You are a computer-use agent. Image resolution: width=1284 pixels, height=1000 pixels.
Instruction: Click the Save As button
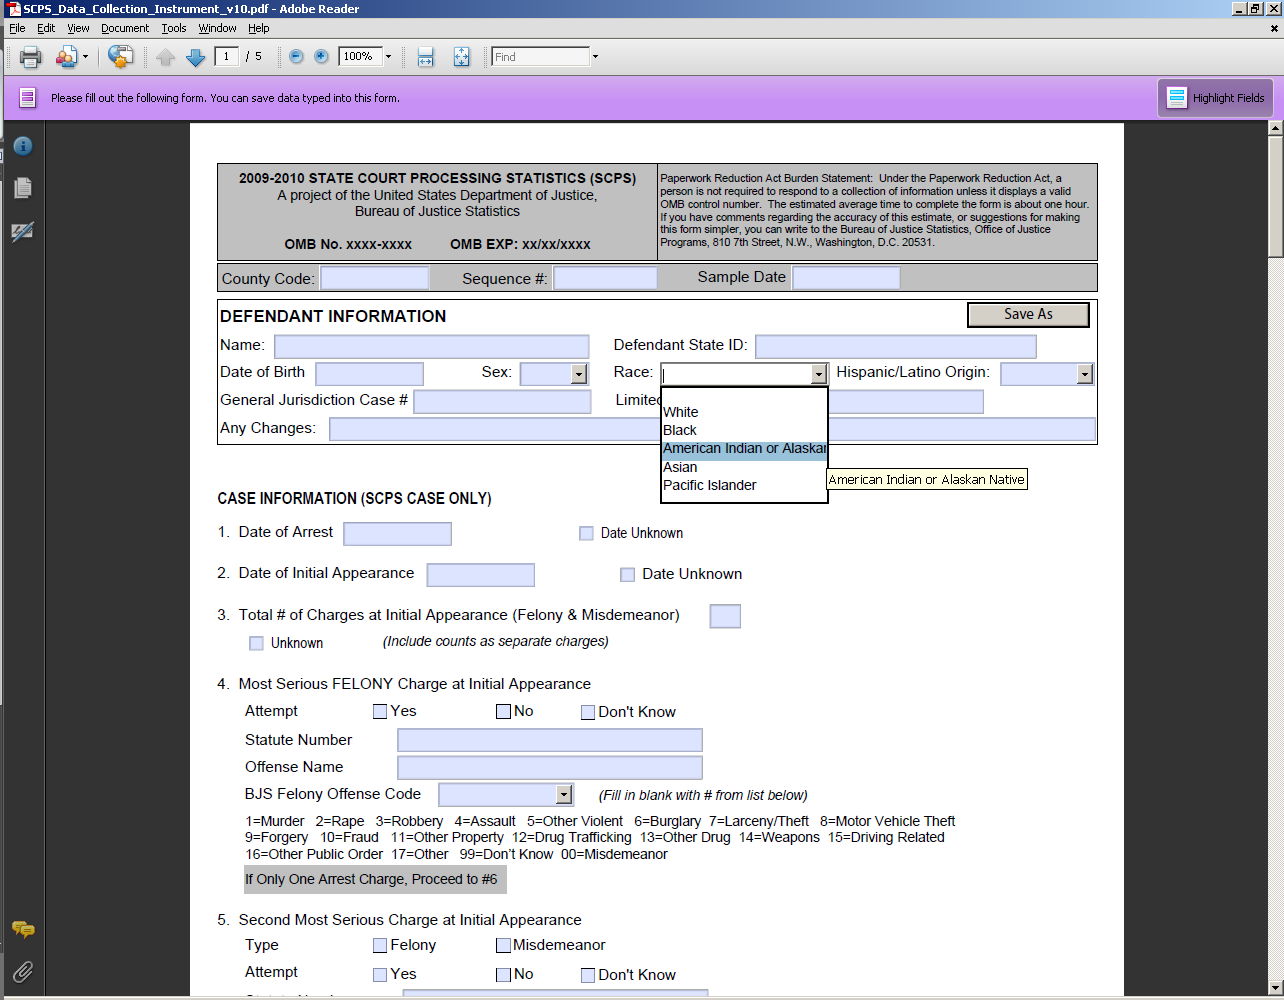[x=1028, y=314]
